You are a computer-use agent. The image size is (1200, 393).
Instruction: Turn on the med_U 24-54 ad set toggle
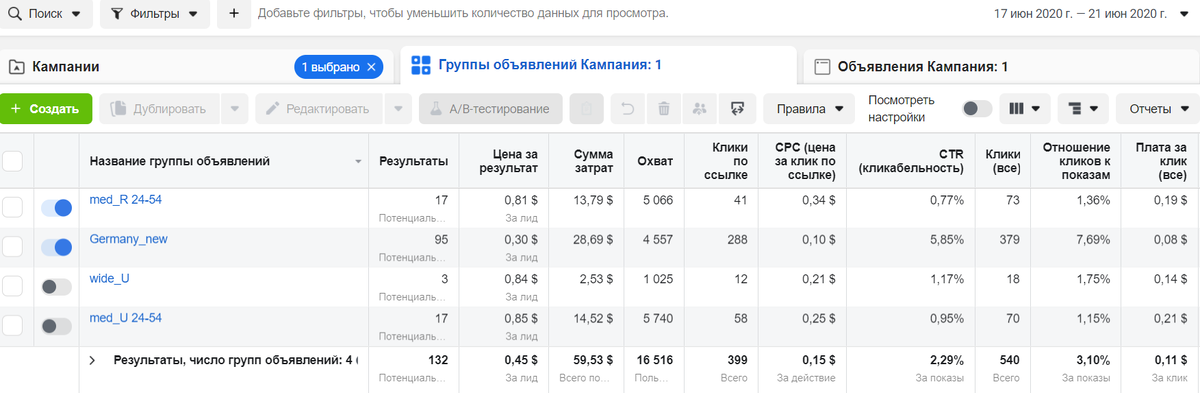[x=57, y=326]
